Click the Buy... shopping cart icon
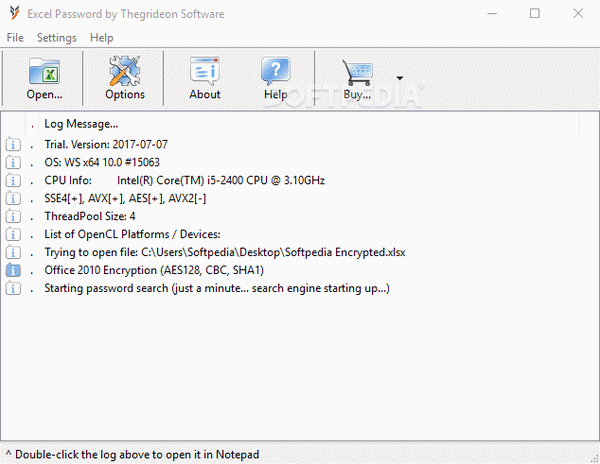600x464 pixels. 357,72
